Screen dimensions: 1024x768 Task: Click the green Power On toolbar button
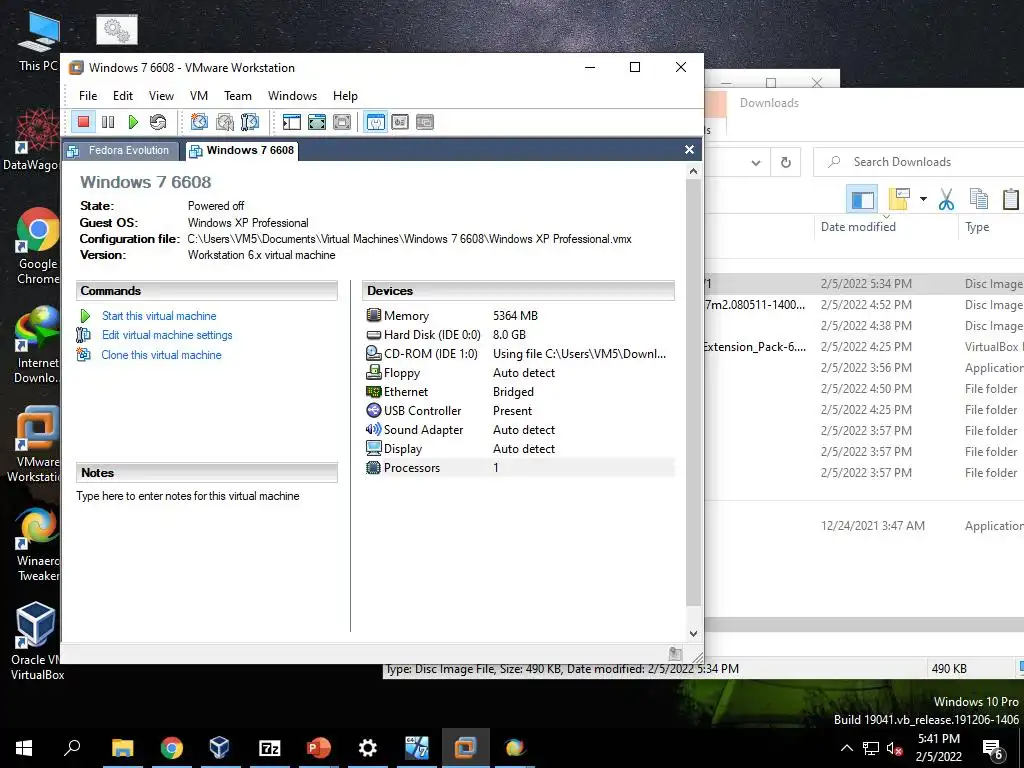[133, 121]
